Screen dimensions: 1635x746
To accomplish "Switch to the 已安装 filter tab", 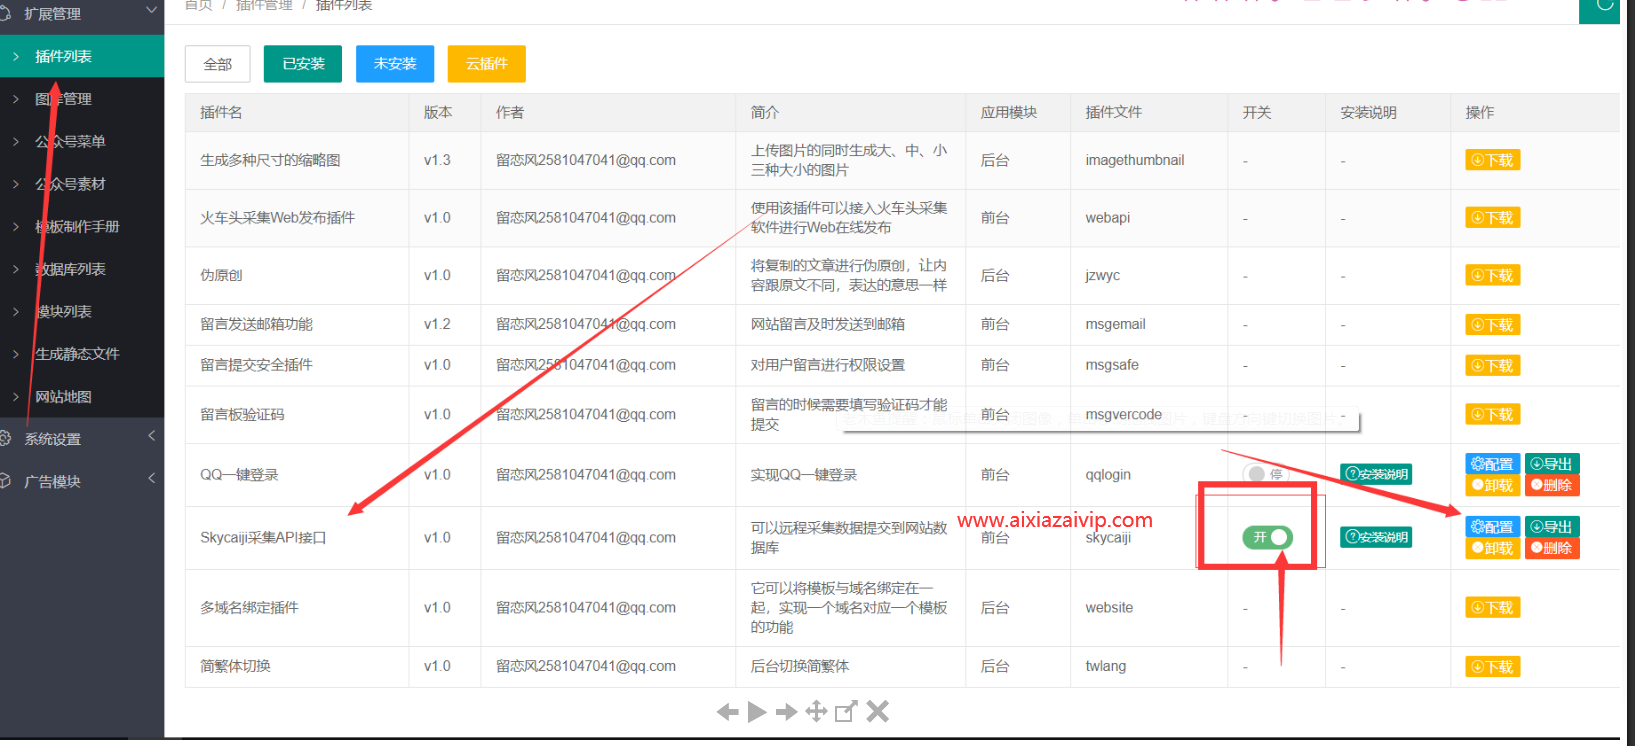I will click(x=303, y=64).
